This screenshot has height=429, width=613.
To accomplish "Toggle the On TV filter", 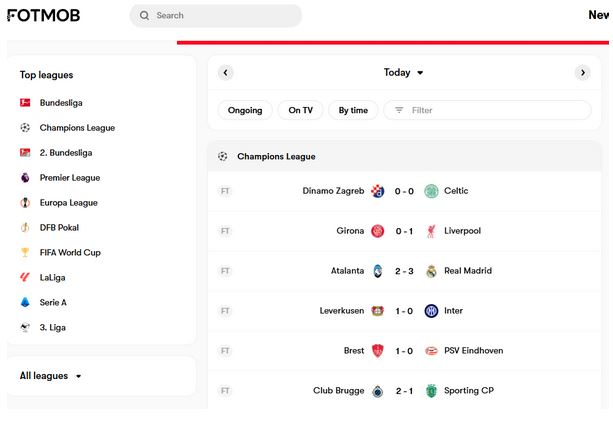I will 300,110.
